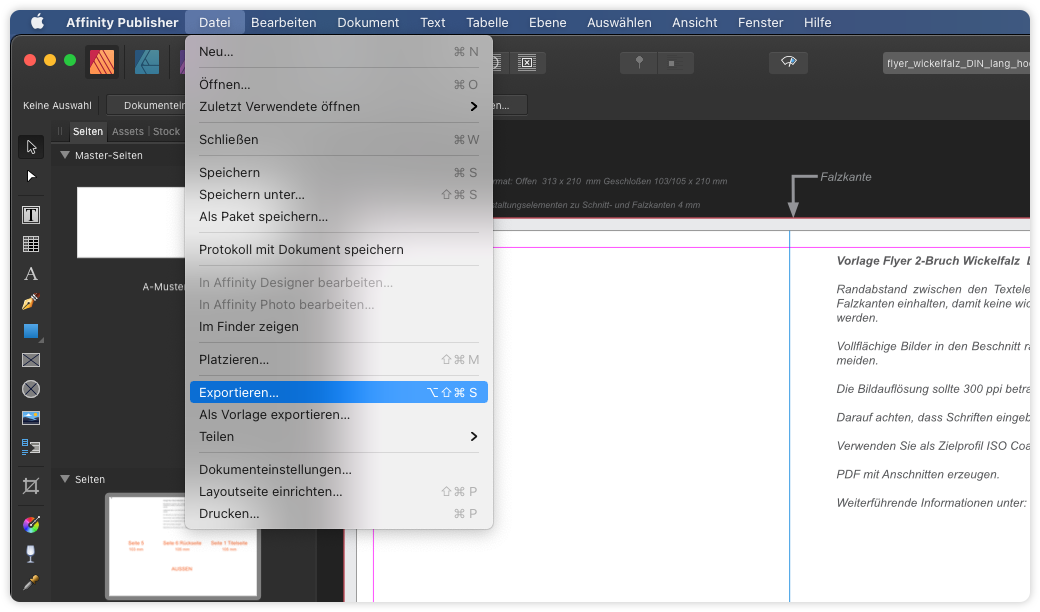Expand Zuletzt Verwendete öffnen submenu
Screen dimensions: 1040x612
click(x=339, y=107)
